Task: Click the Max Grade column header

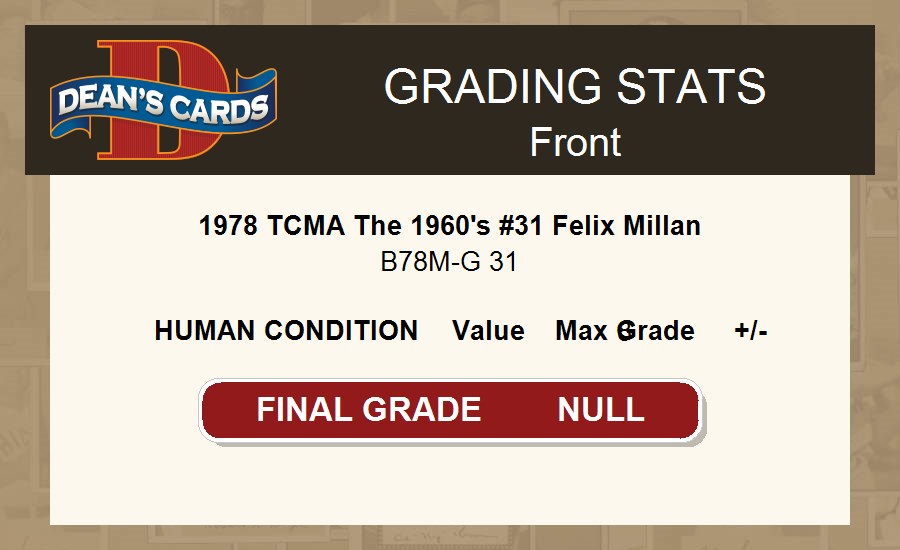Action: [x=625, y=331]
